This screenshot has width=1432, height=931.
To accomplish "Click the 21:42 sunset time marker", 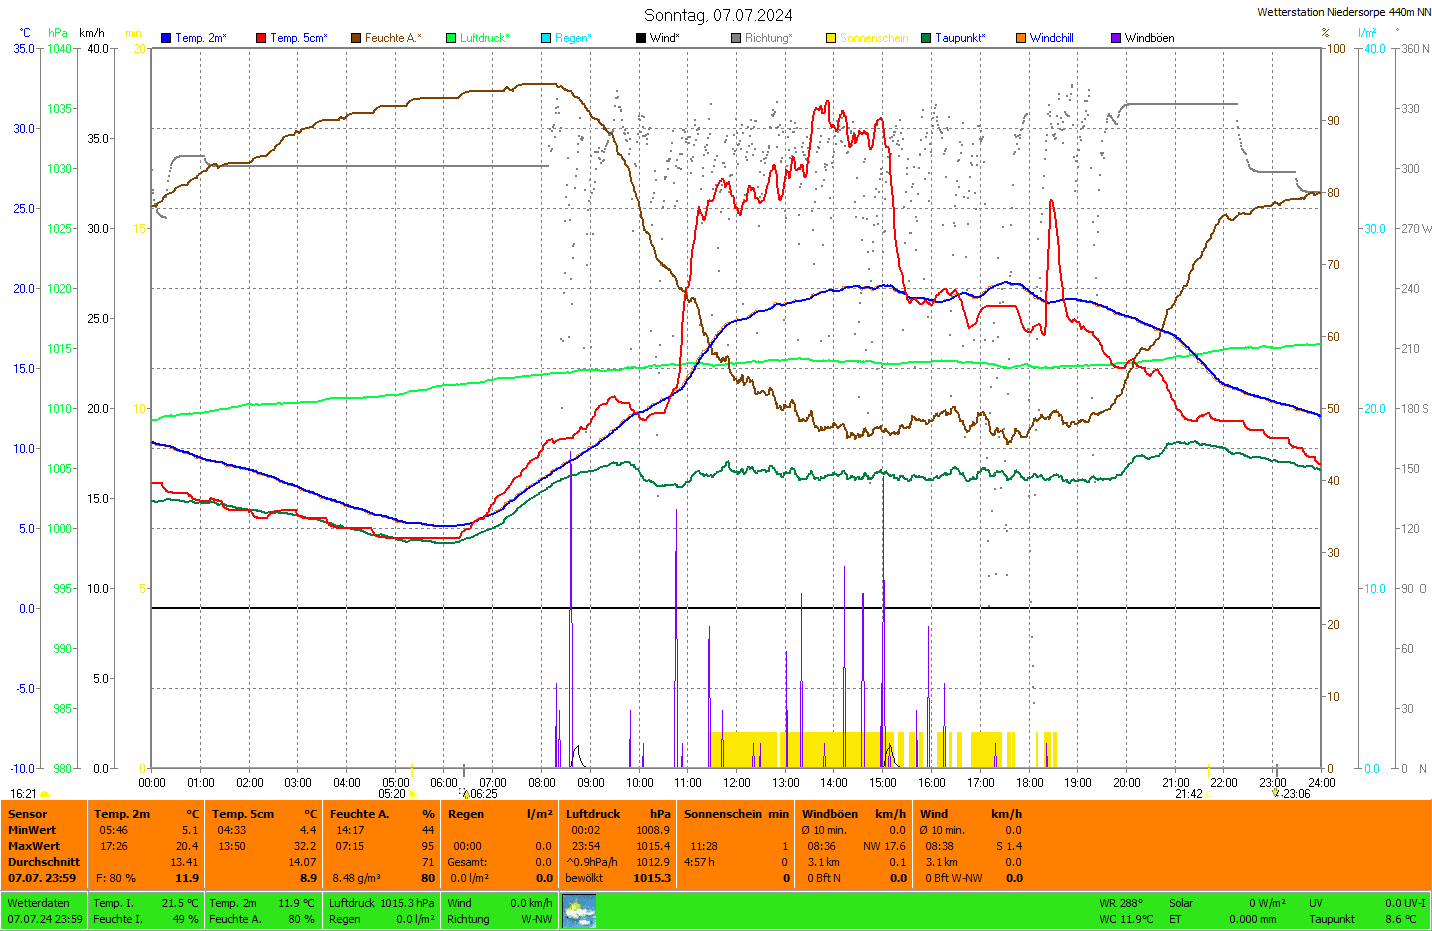I will coord(1189,794).
